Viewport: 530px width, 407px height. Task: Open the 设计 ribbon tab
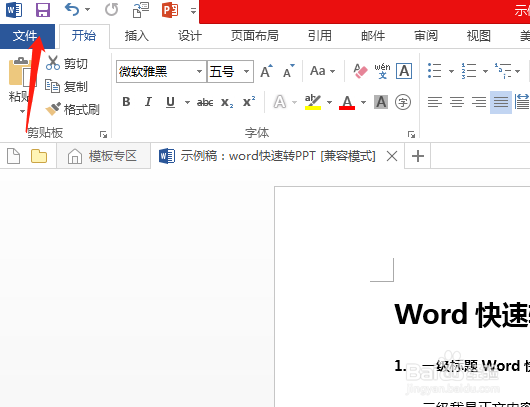[190, 36]
